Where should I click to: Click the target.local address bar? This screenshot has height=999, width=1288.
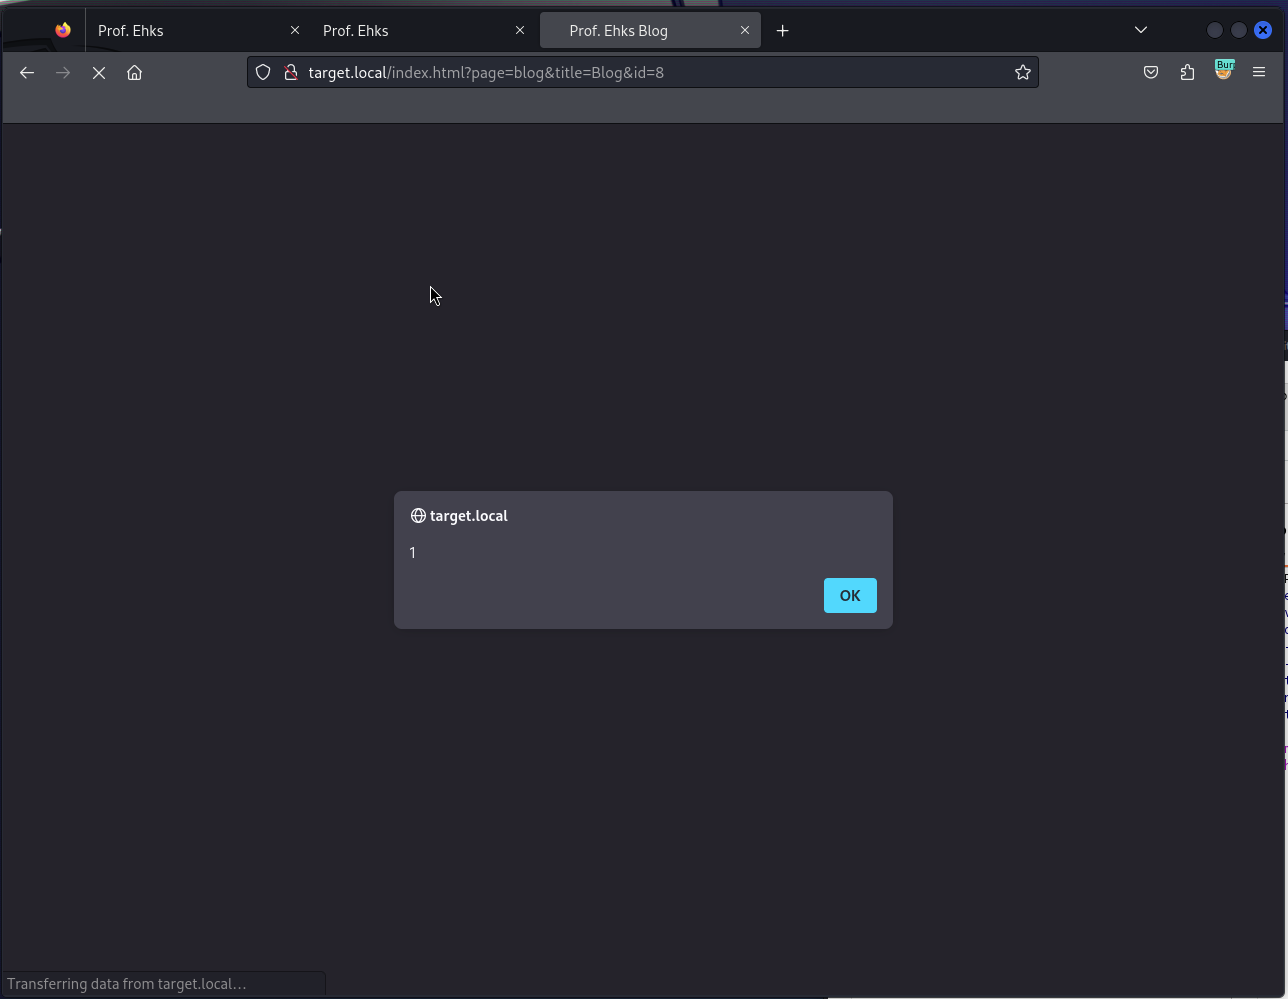[x=600, y=72]
